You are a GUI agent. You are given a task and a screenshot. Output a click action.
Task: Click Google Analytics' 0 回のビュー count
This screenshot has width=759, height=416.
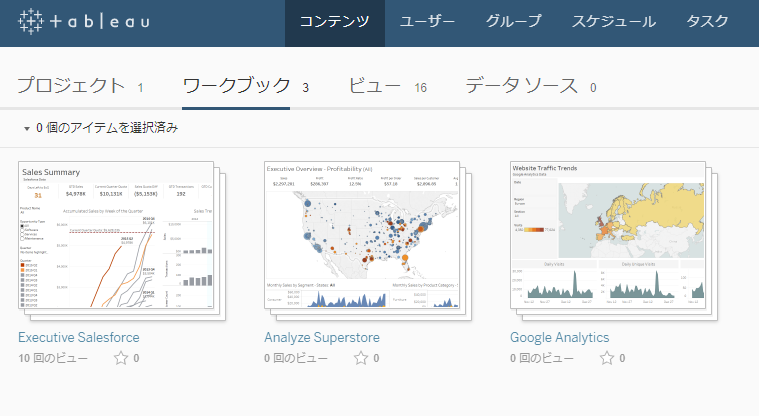pyautogui.click(x=542, y=358)
